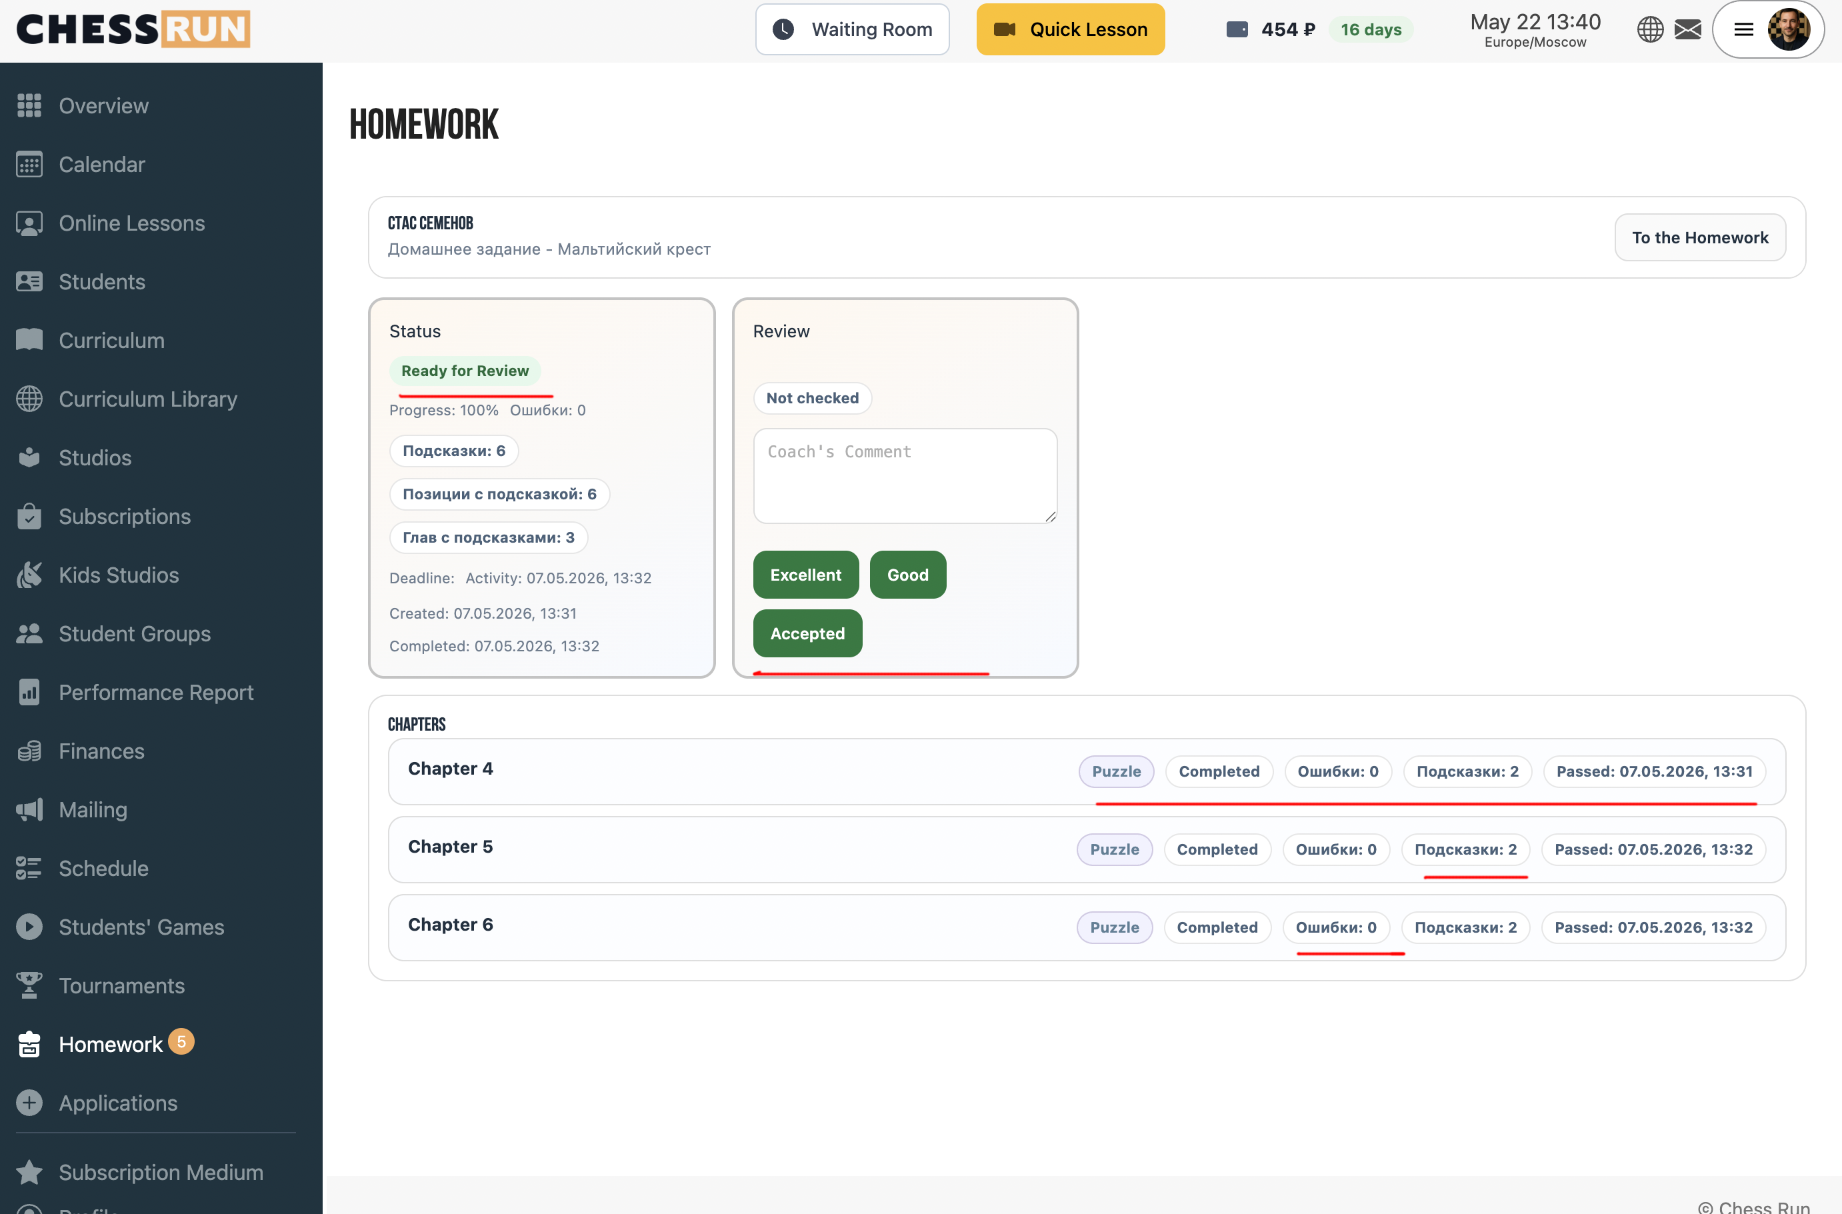This screenshot has width=1842, height=1214.
Task: Click the Calendar sidebar icon
Action: coord(30,165)
